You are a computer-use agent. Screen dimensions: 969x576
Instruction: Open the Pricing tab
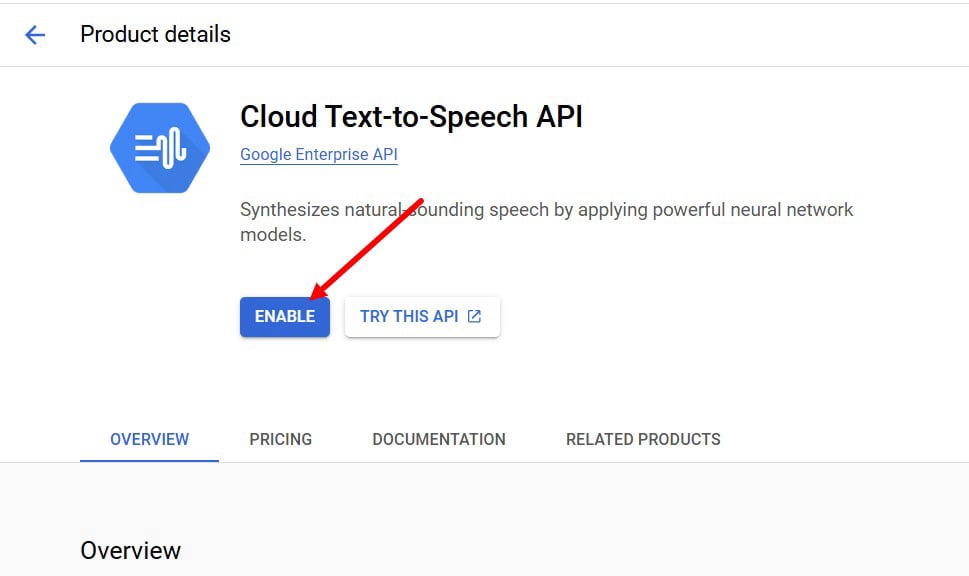[281, 439]
